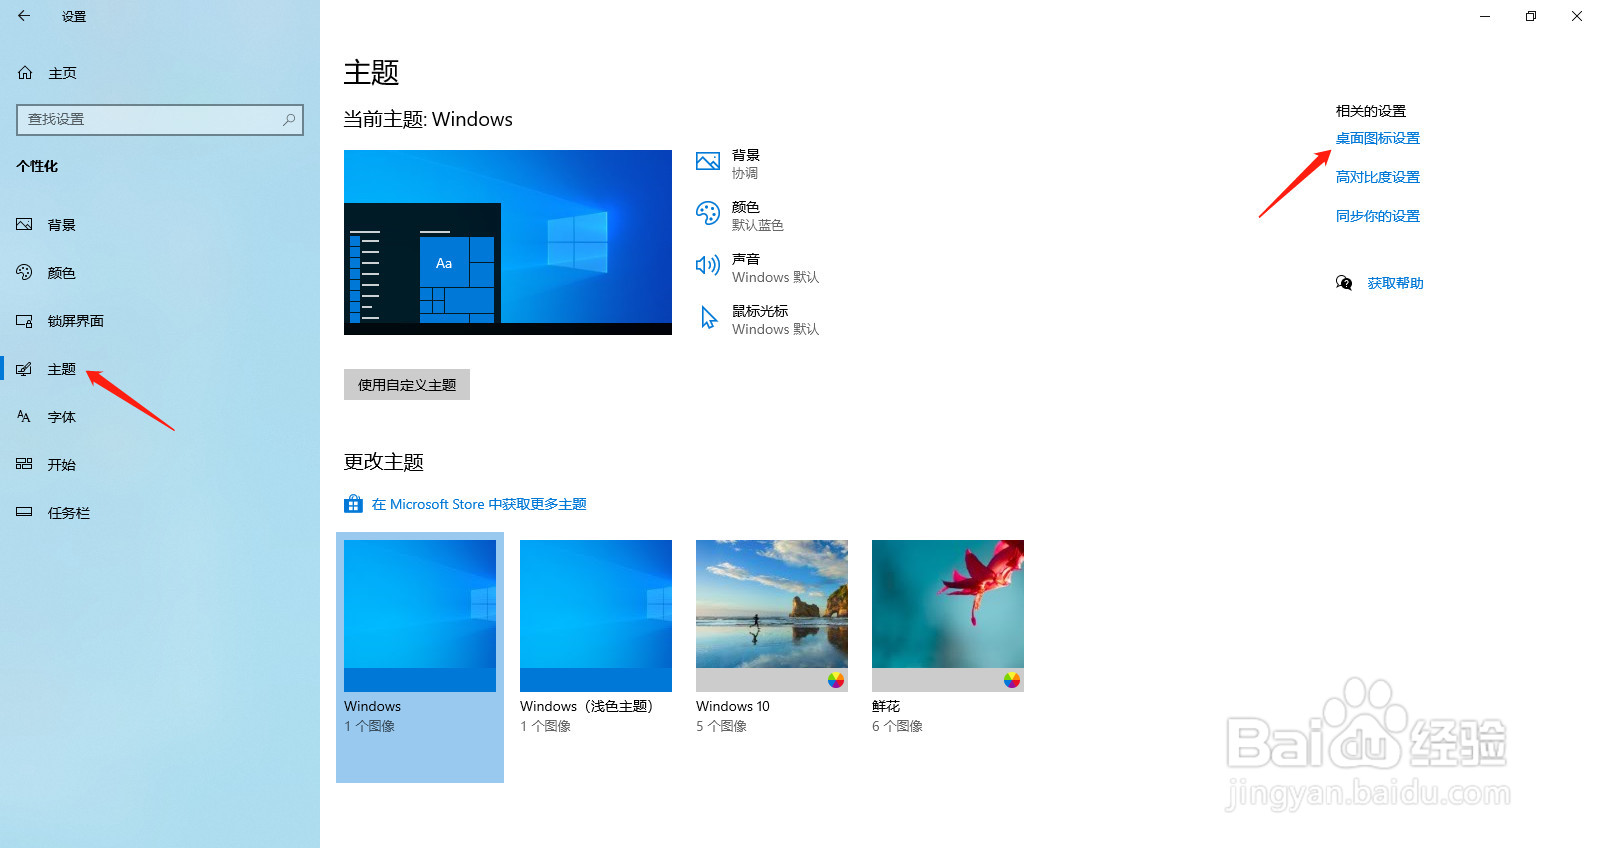This screenshot has width=1598, height=848.
Task: Click the start tiles icon beside 开始
Action: pos(25,464)
